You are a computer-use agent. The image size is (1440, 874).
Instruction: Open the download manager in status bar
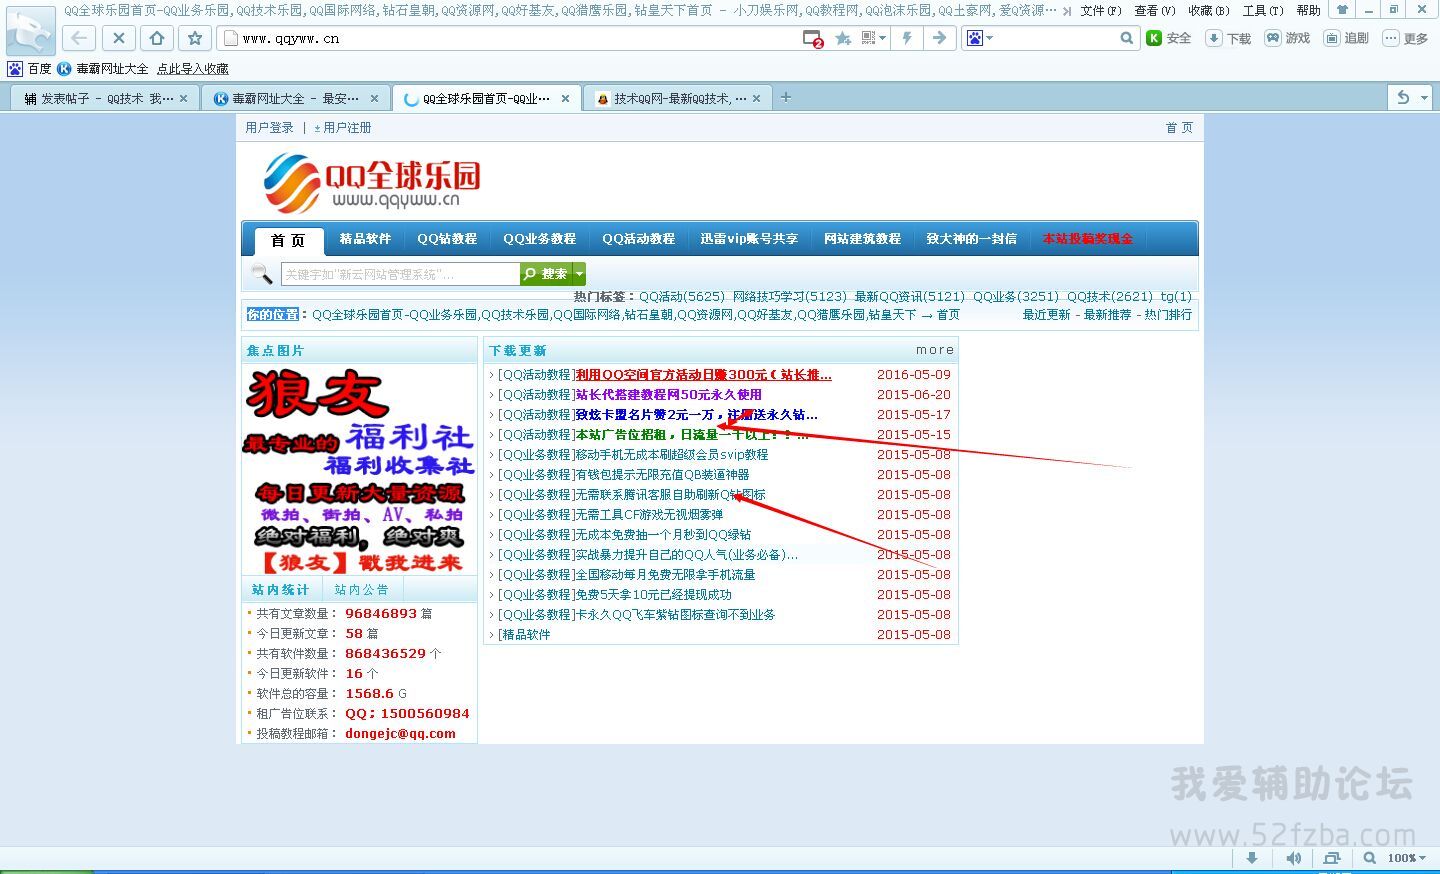coord(1251,858)
